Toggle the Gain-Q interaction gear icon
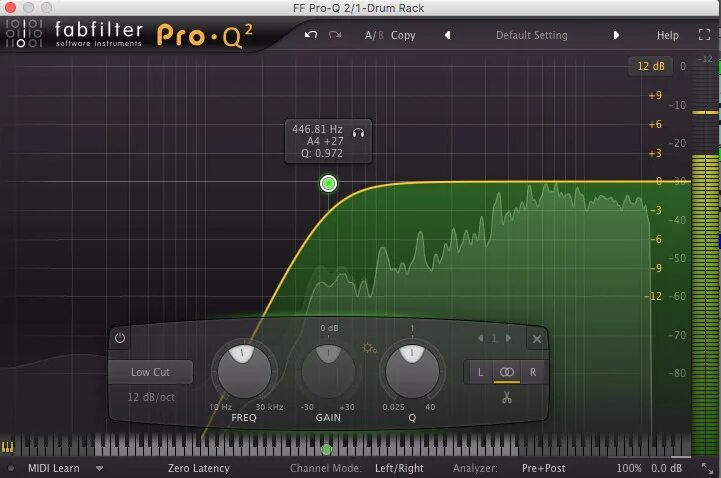Screen dimensions: 721x478 369,348
